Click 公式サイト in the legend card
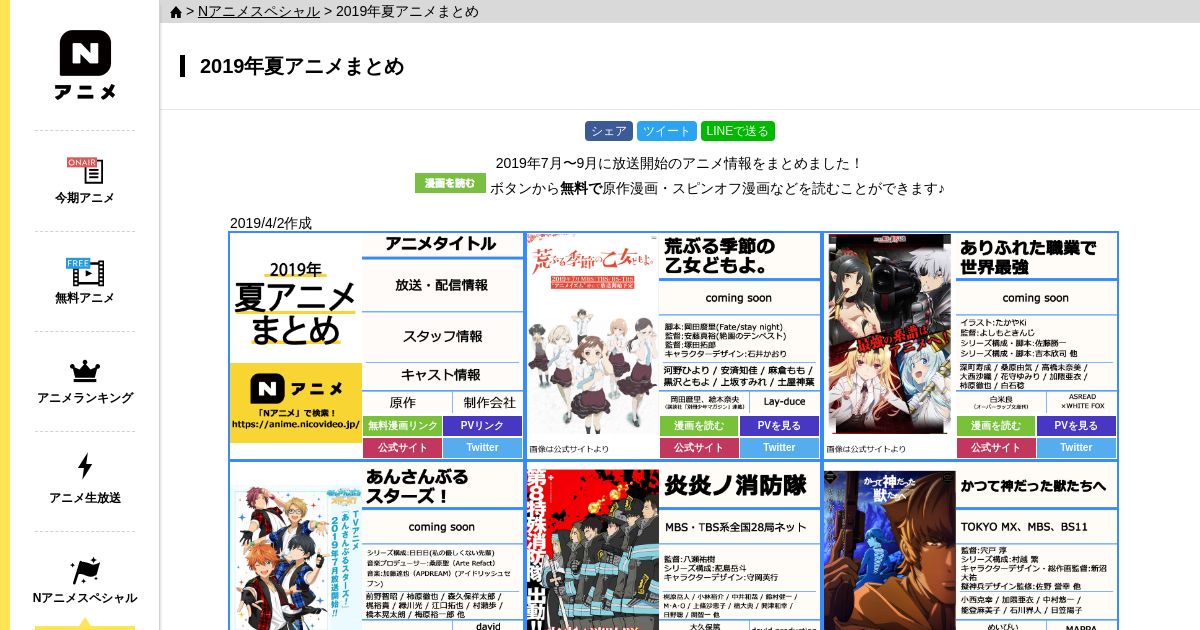 pyautogui.click(x=403, y=448)
